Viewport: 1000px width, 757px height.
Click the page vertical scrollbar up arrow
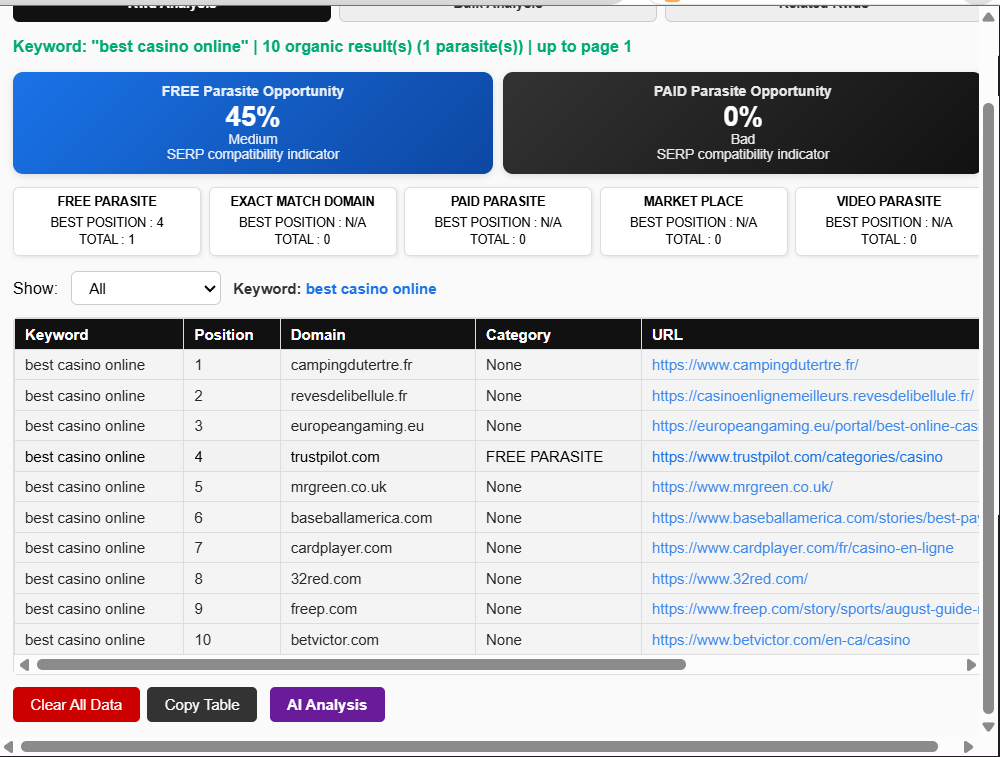coord(988,17)
